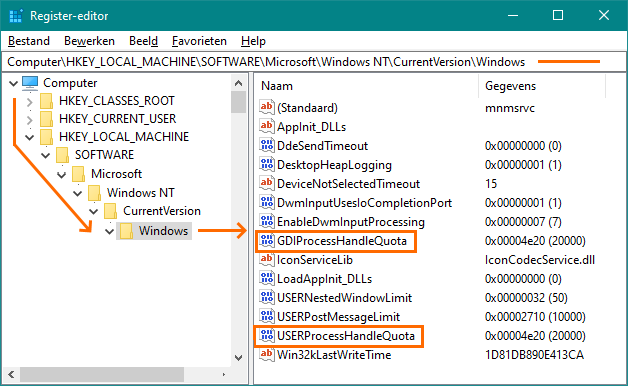Click the GDIProcessHandleQuota DWORD icon
This screenshot has width=628, height=386.
pyautogui.click(x=267, y=240)
